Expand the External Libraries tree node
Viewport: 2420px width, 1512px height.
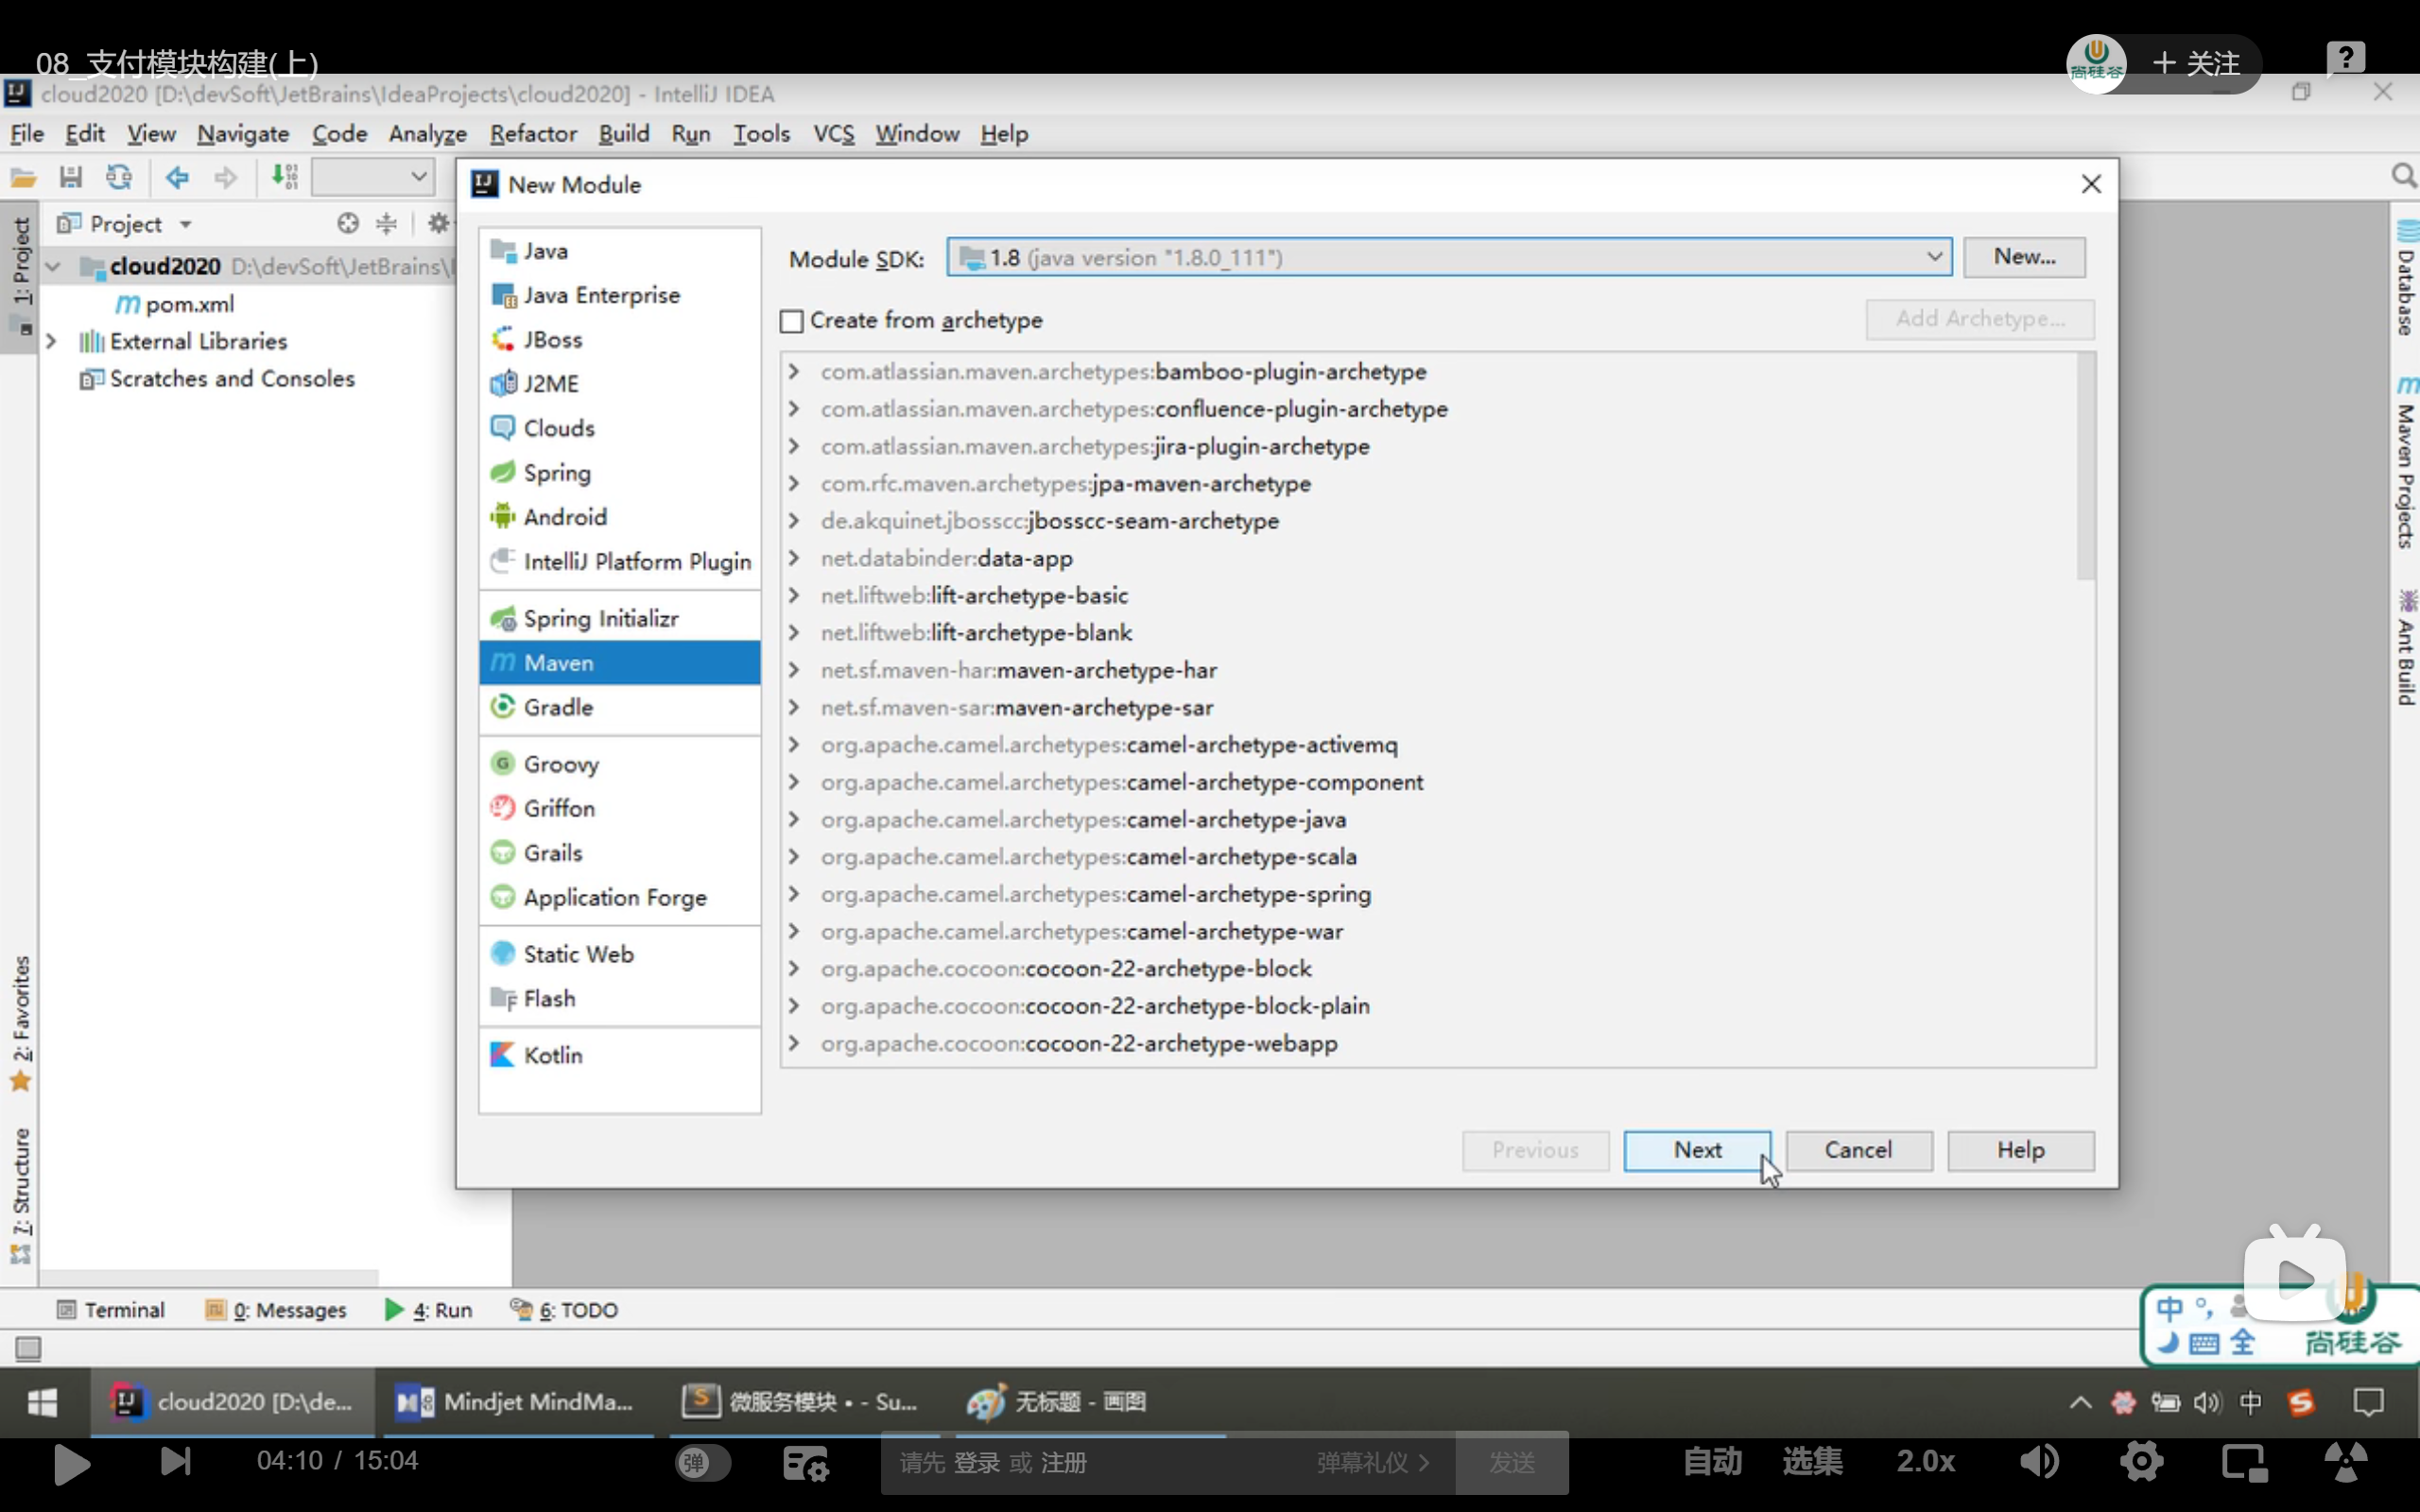pos(51,341)
